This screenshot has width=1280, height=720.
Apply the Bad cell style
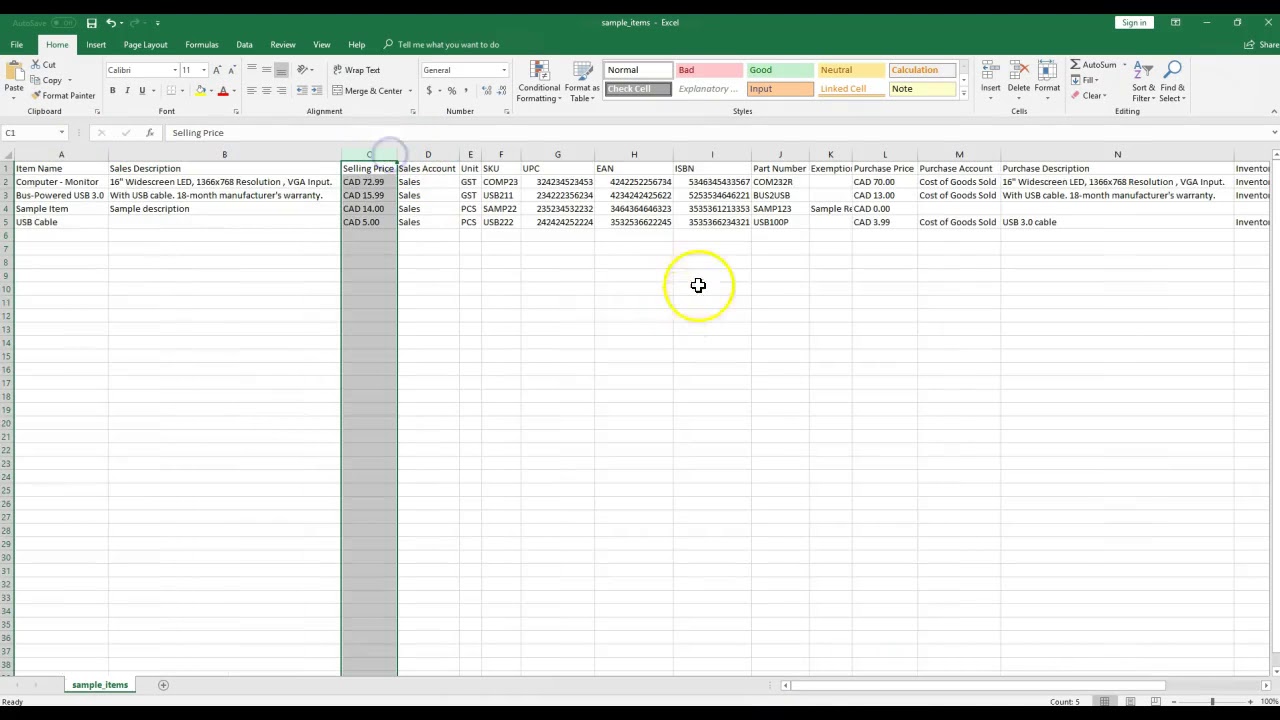[709, 70]
